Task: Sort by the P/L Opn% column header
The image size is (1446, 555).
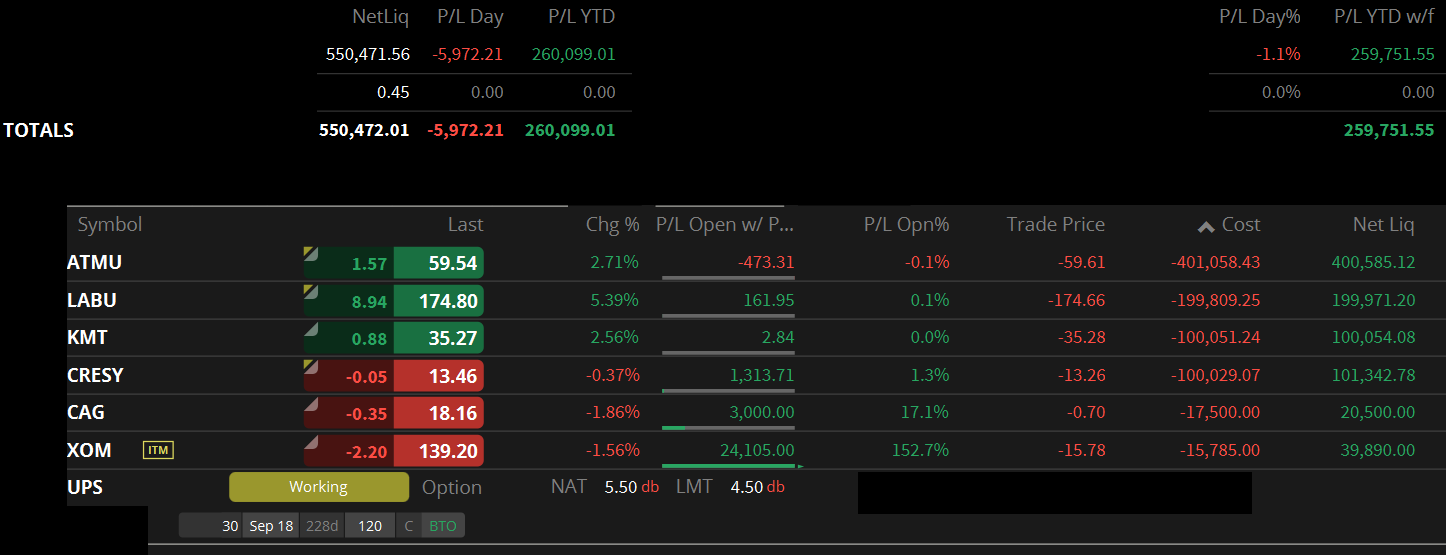Action: [906, 224]
